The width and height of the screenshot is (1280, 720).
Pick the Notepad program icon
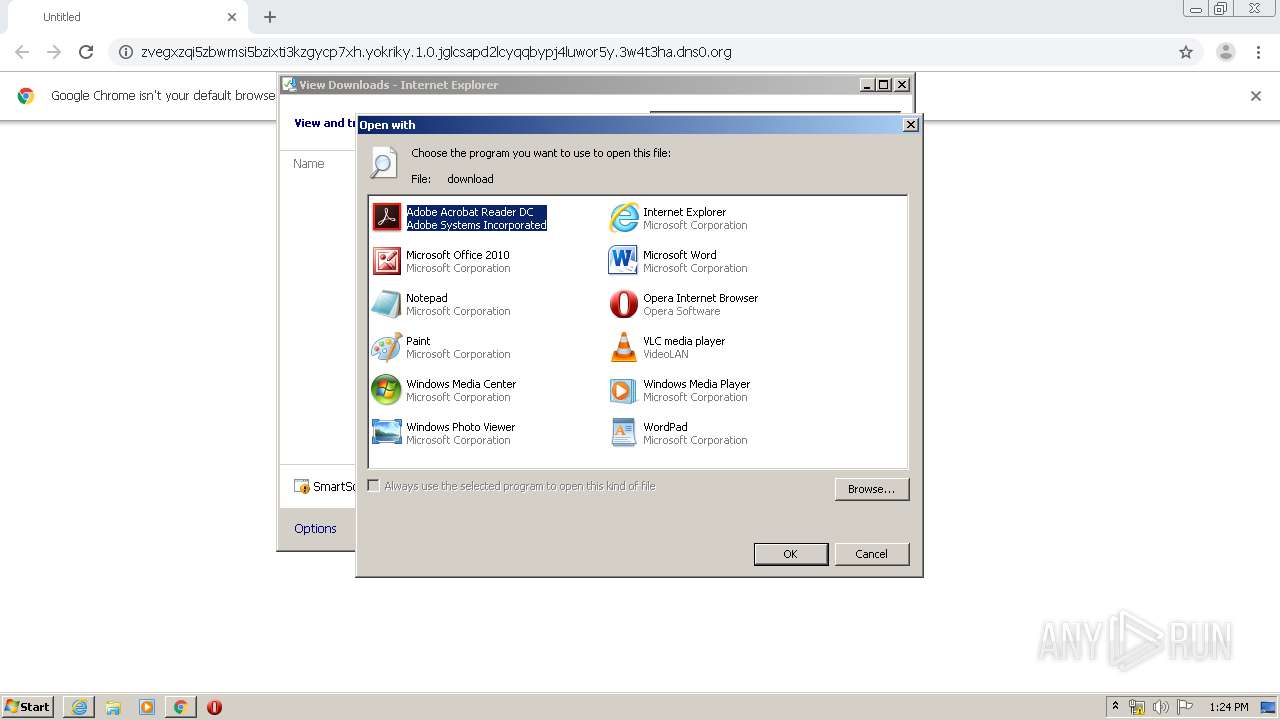point(387,303)
